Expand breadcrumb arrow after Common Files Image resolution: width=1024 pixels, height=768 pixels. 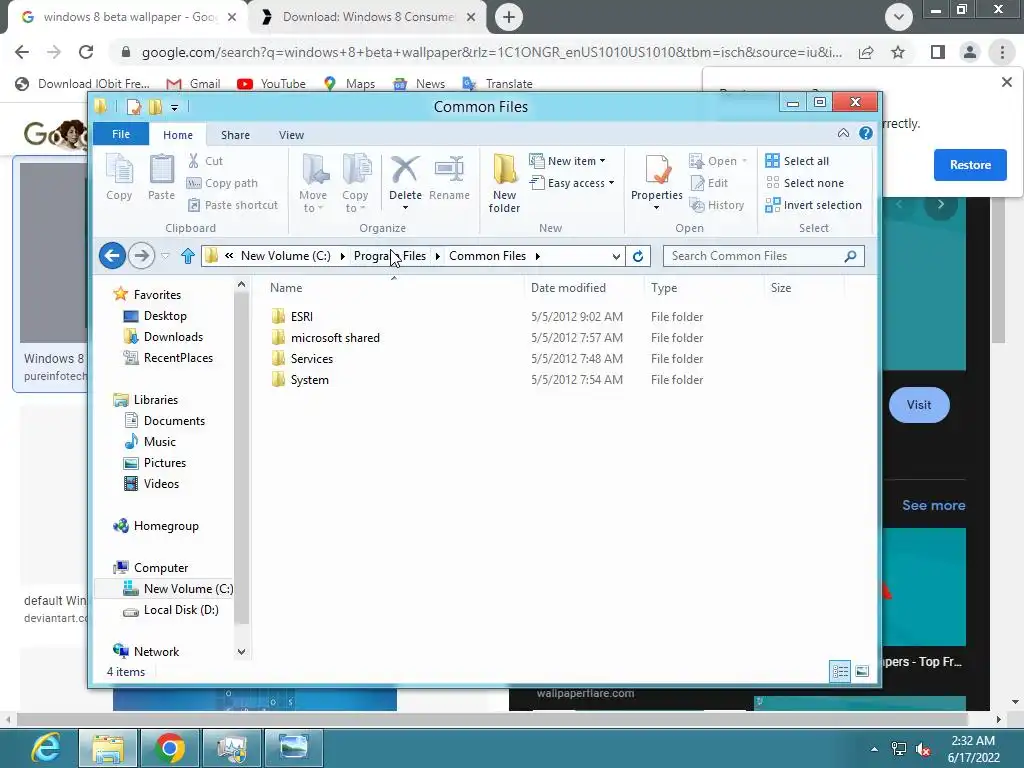tap(537, 256)
